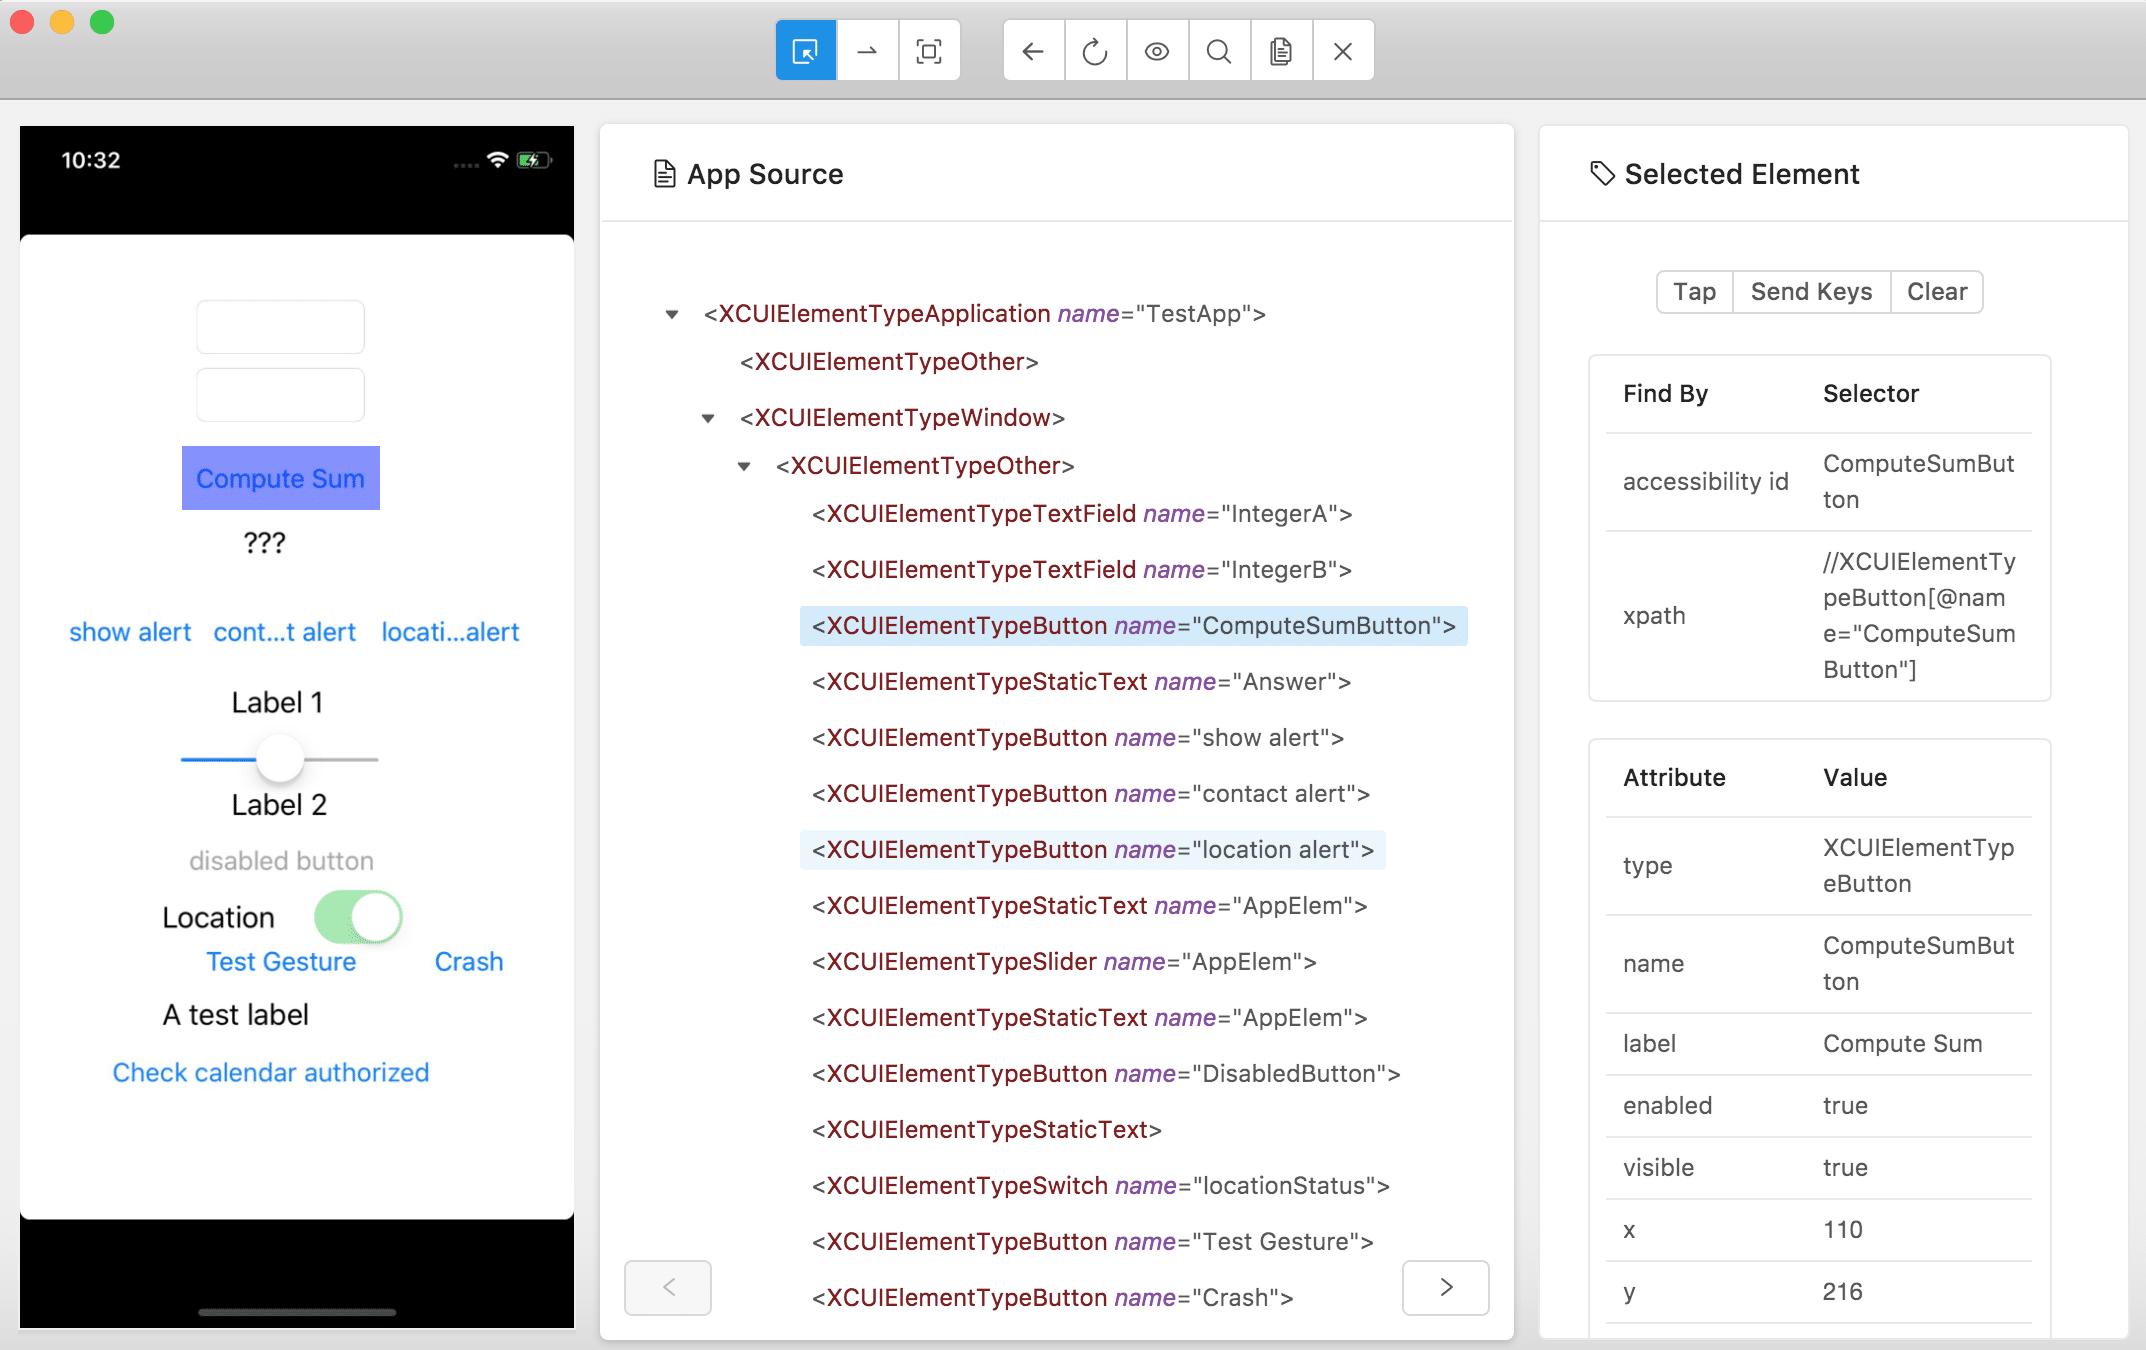The image size is (2146, 1350).
Task: Refresh the source and screenshot
Action: (1095, 50)
